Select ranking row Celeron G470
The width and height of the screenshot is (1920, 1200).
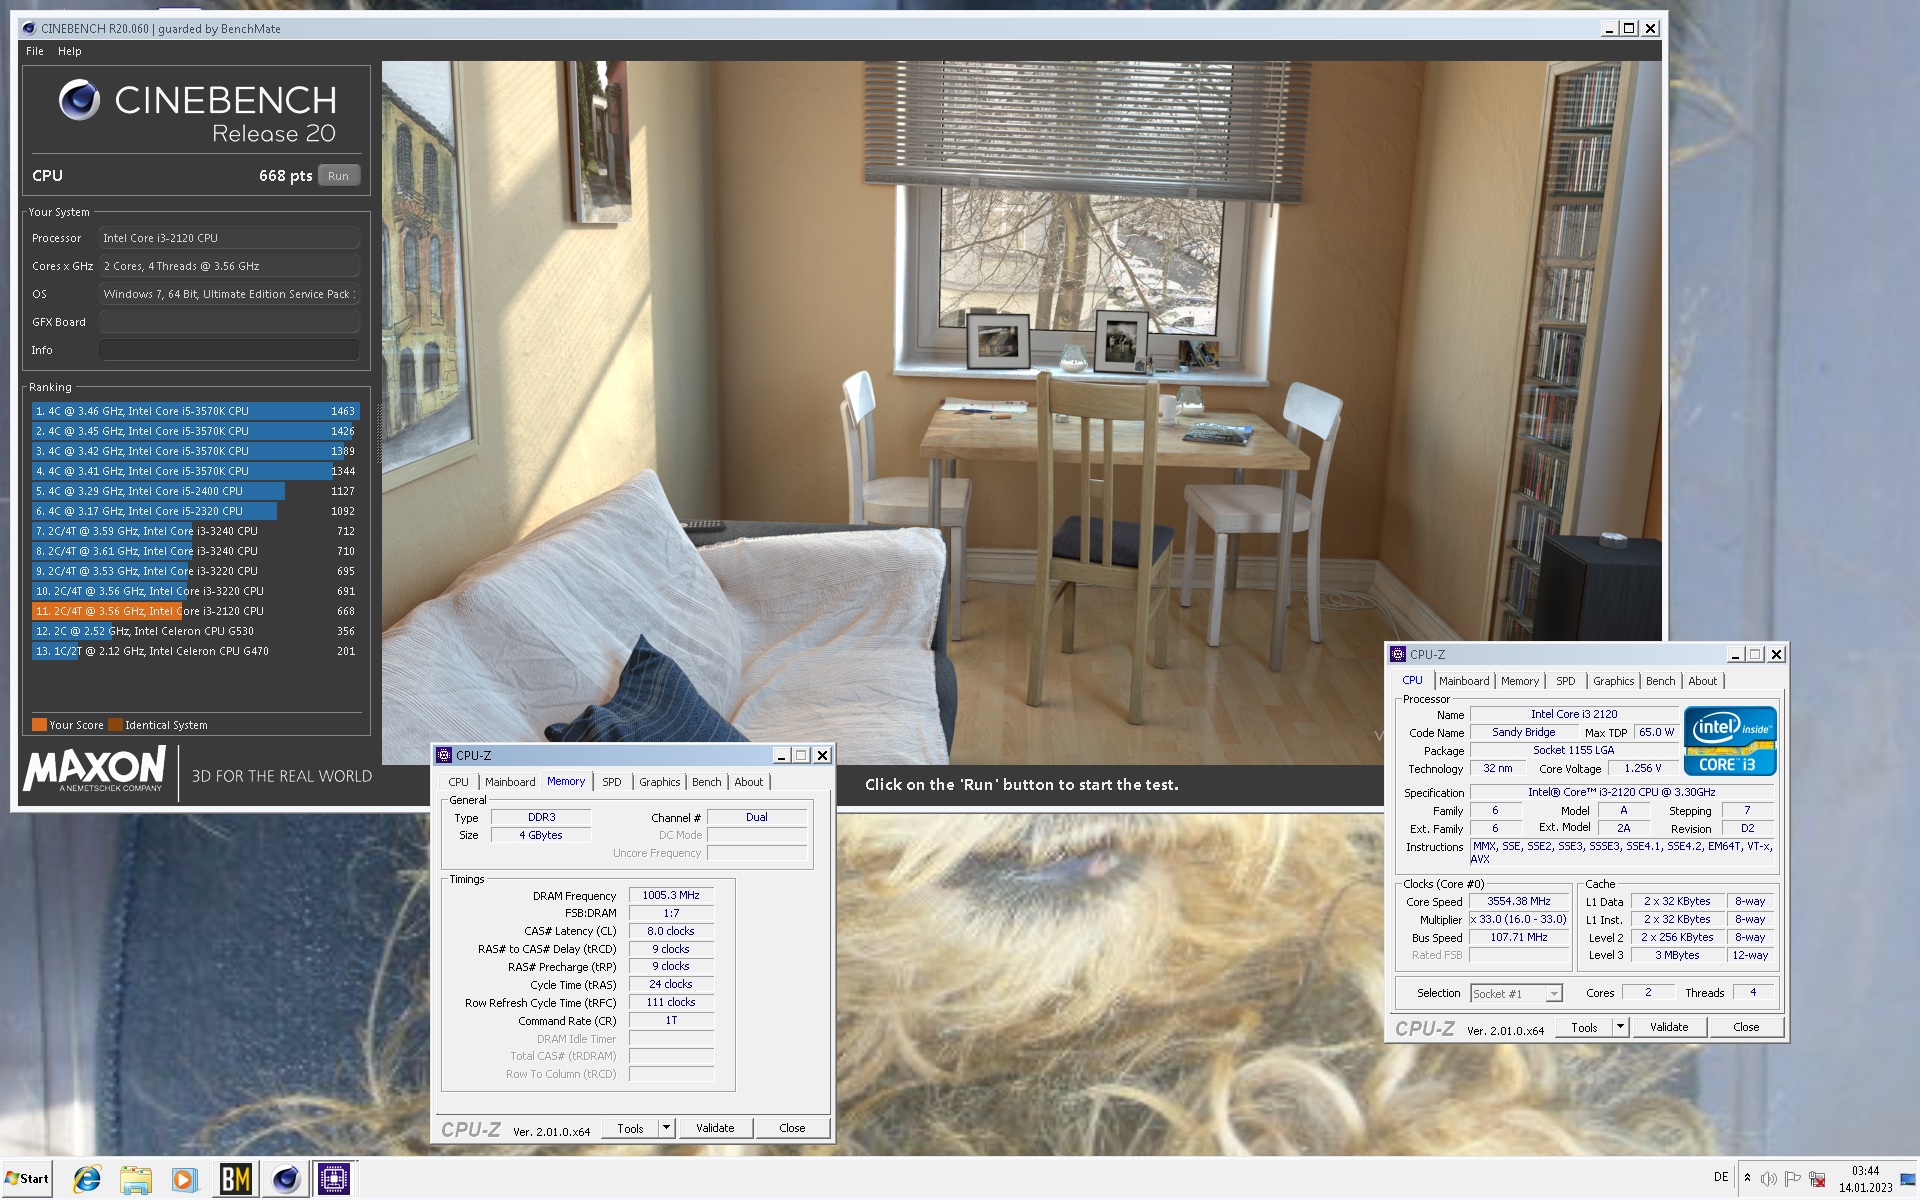(195, 651)
